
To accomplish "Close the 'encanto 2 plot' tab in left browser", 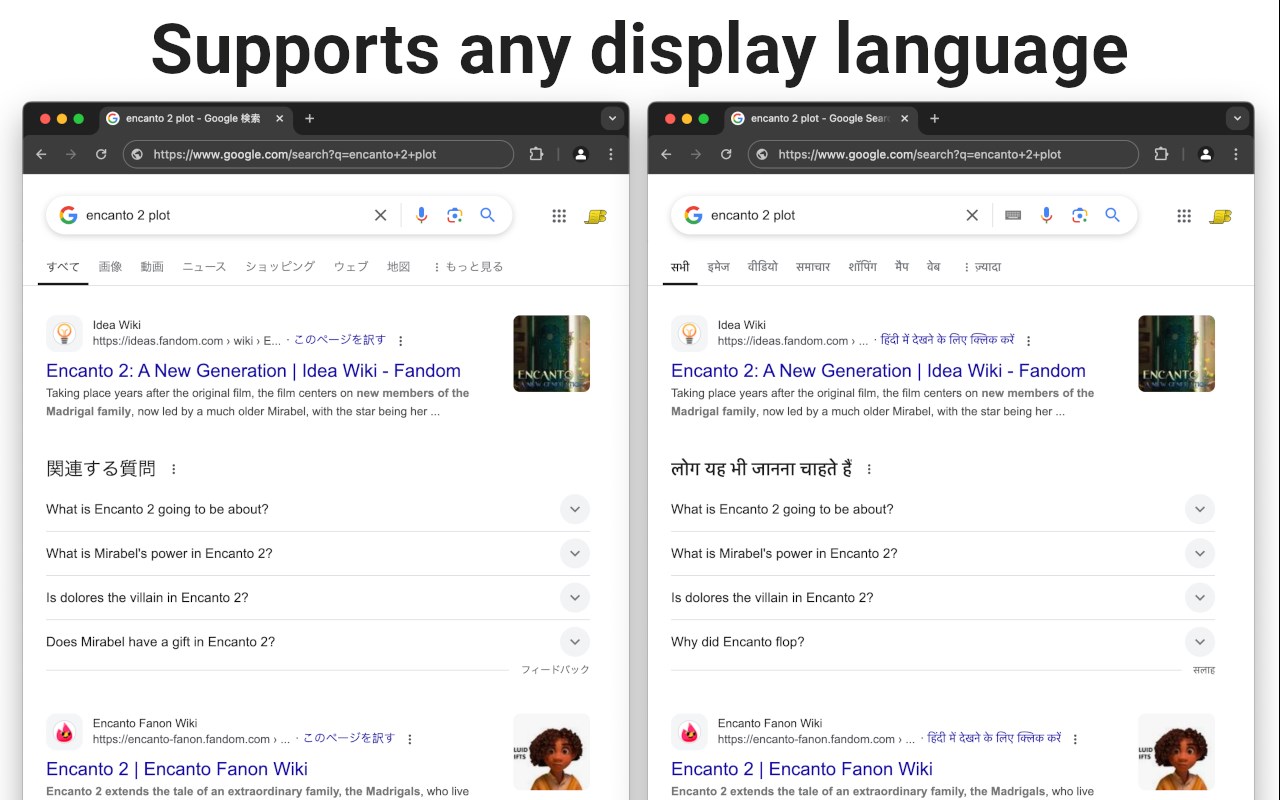I will [x=280, y=118].
